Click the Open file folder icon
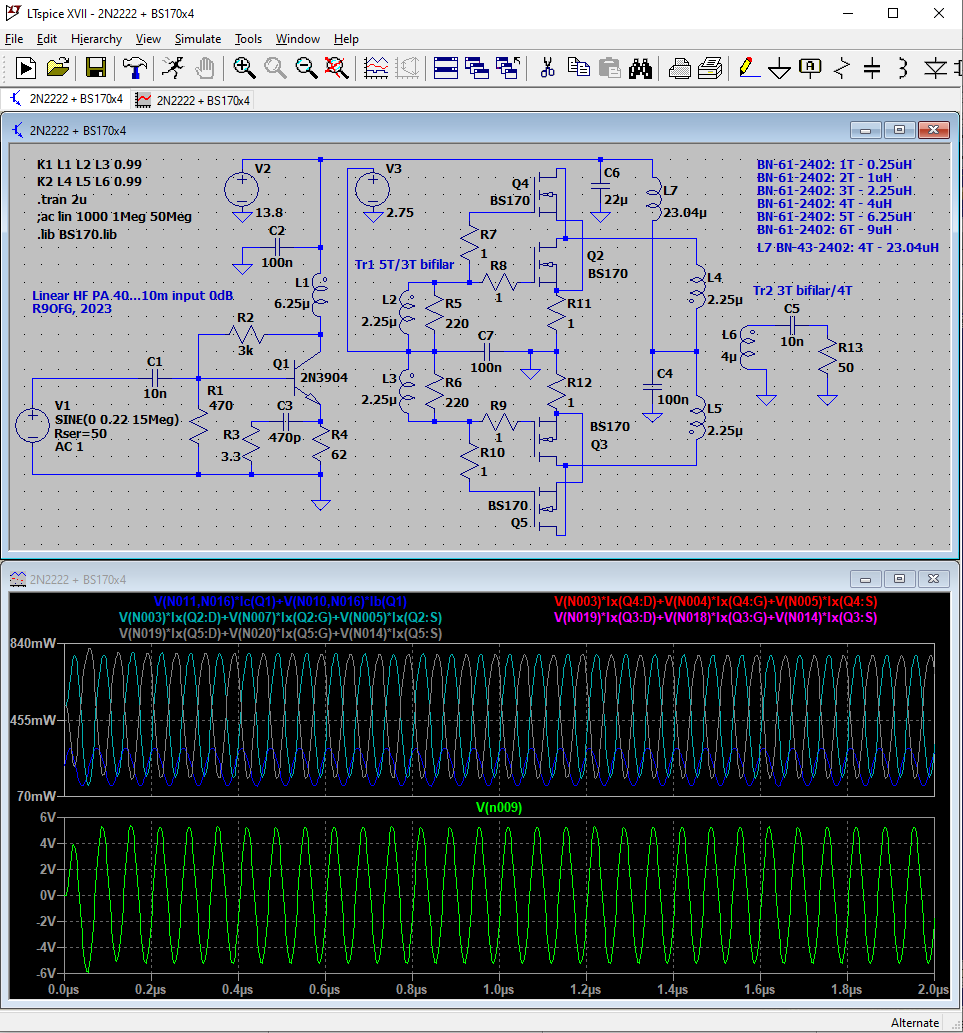 tap(58, 68)
